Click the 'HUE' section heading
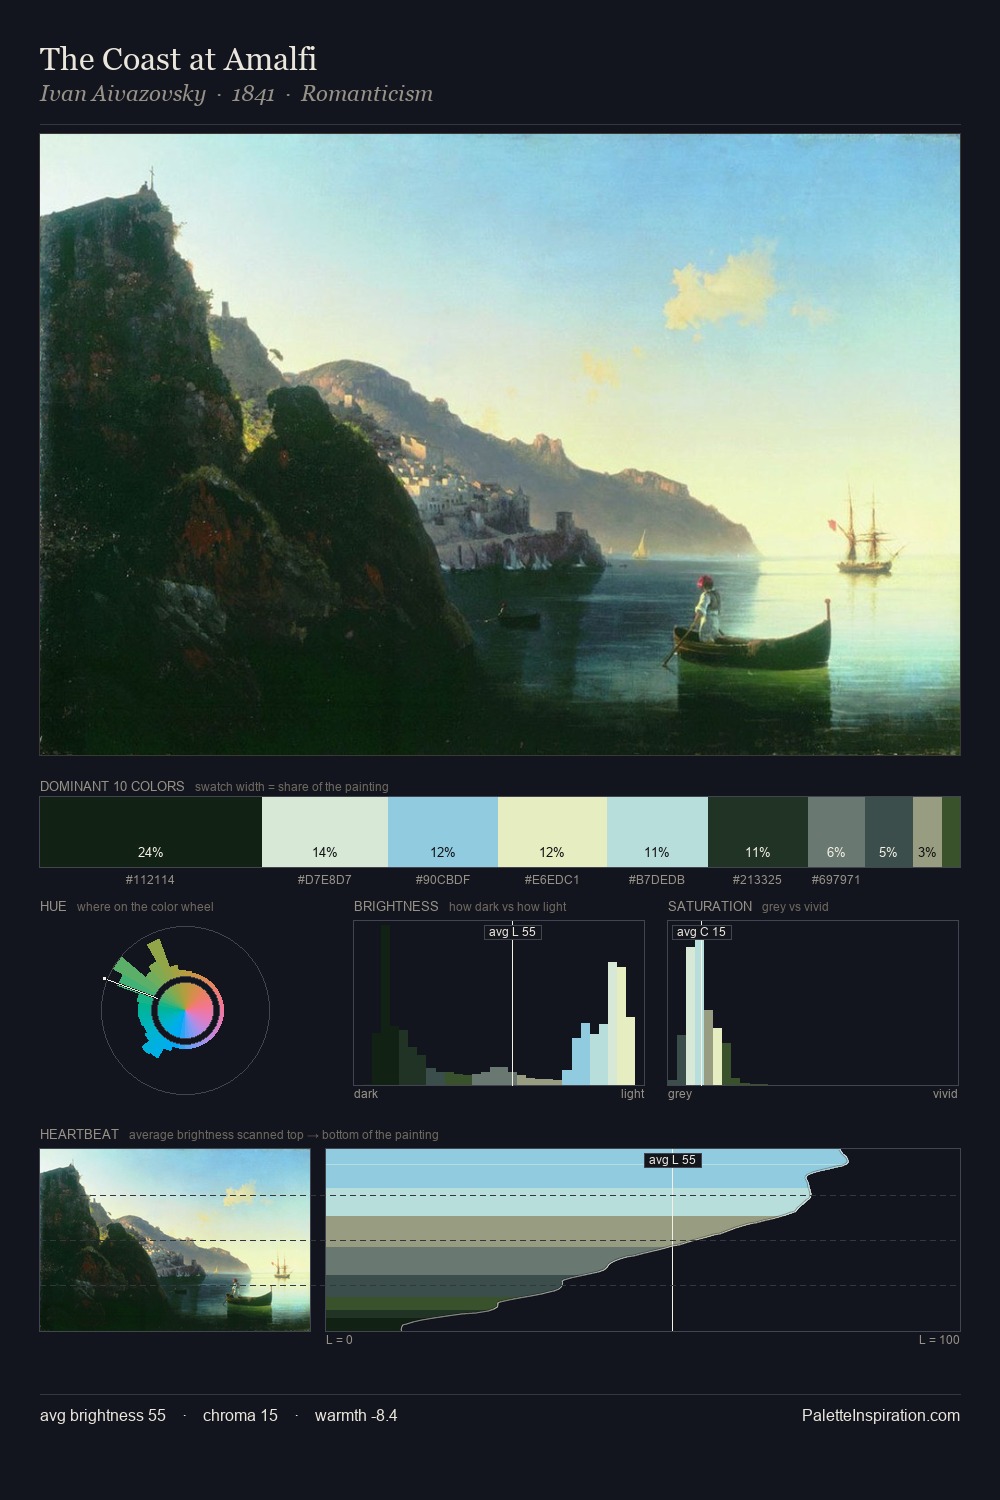This screenshot has height=1500, width=1000. (x=53, y=906)
